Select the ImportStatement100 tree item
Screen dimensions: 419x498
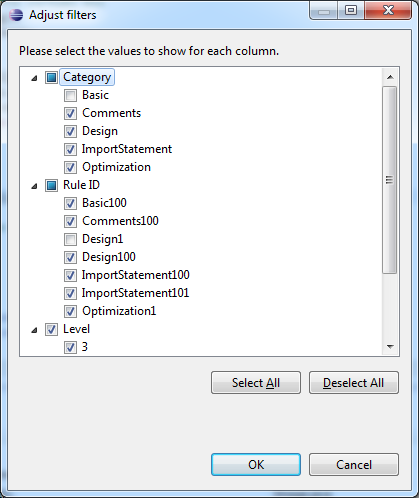tap(136, 275)
